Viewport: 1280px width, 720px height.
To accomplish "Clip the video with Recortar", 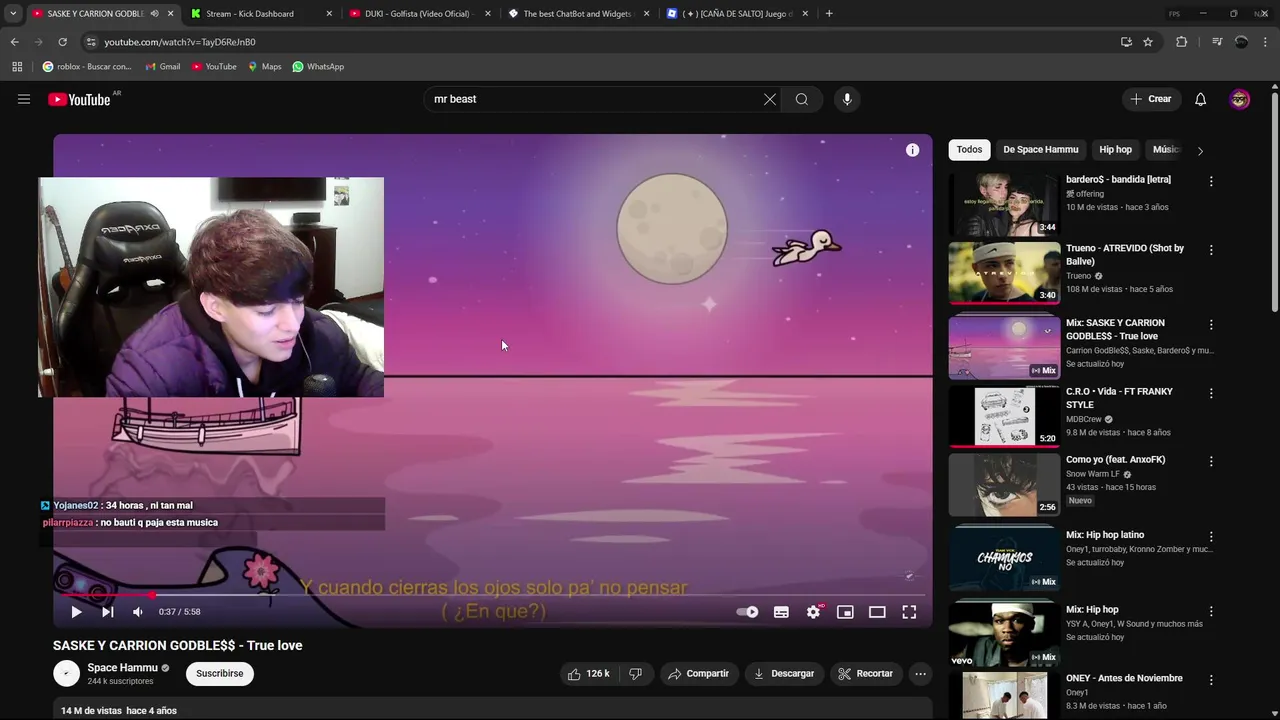I will coord(866,674).
